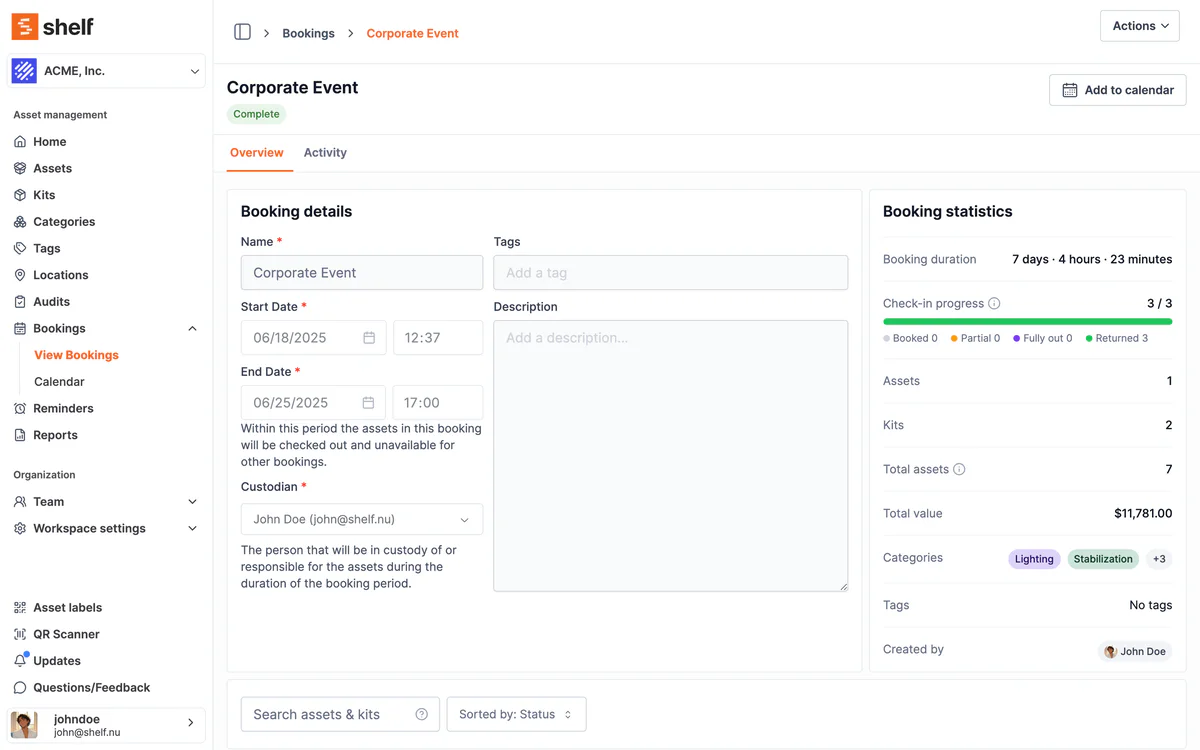Open the Custodian John Doe dropdown
The width and height of the screenshot is (1200, 750).
362,519
